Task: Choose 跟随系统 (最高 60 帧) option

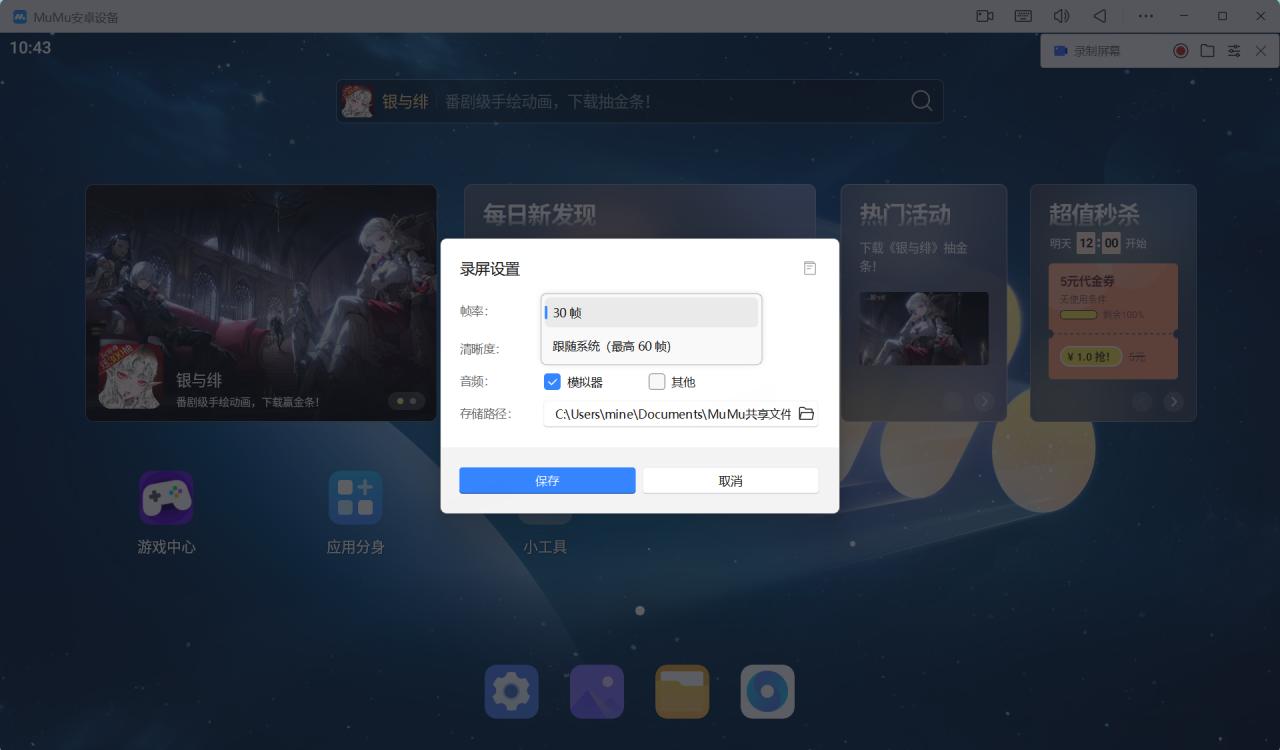Action: coord(651,346)
